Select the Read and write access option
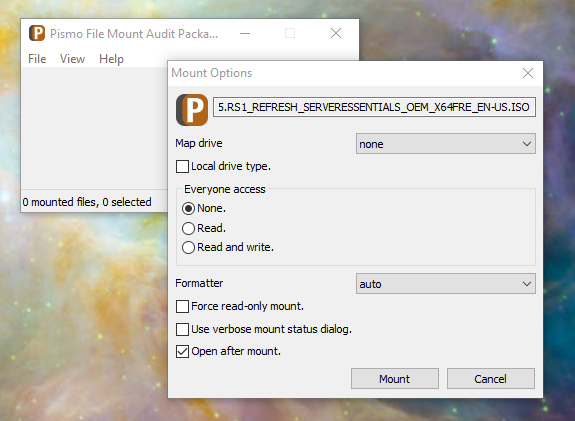 (x=188, y=248)
